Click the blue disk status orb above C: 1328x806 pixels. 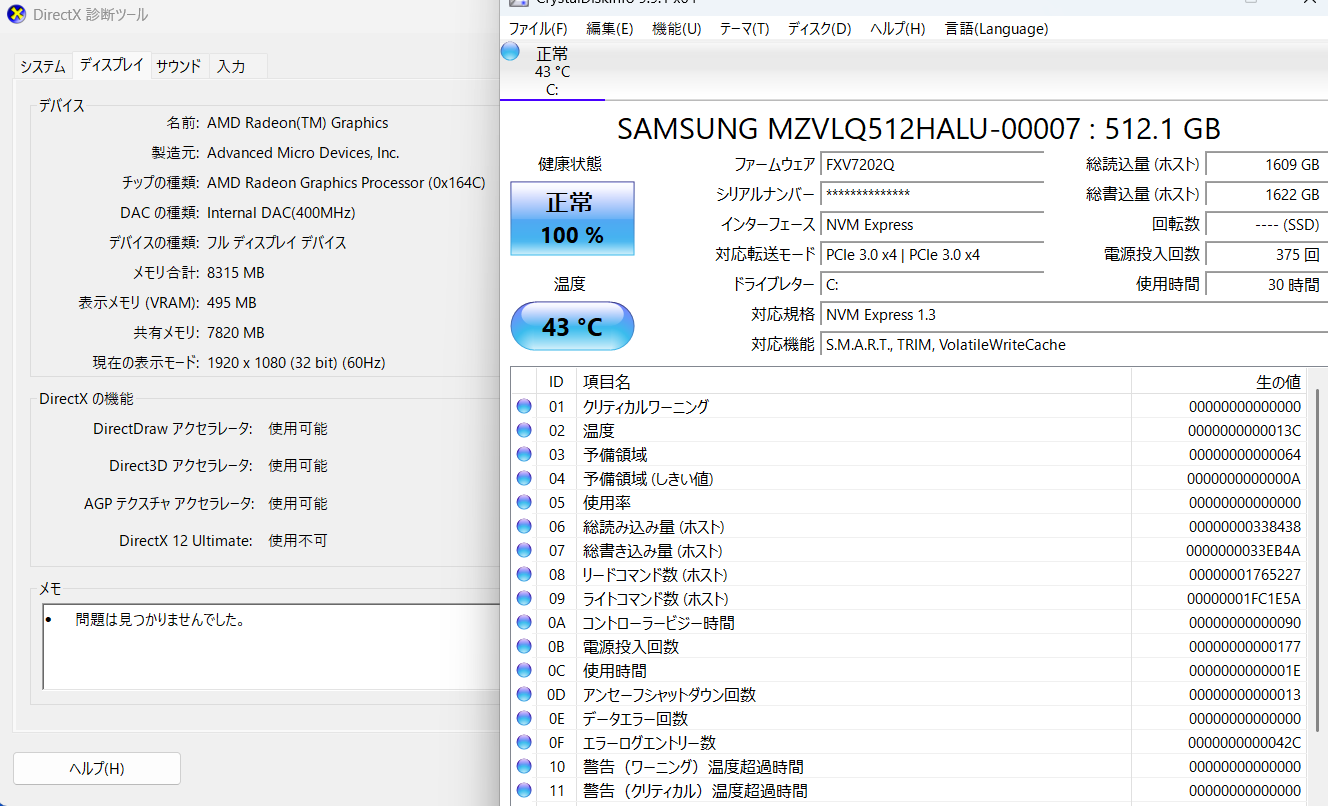tap(510, 51)
